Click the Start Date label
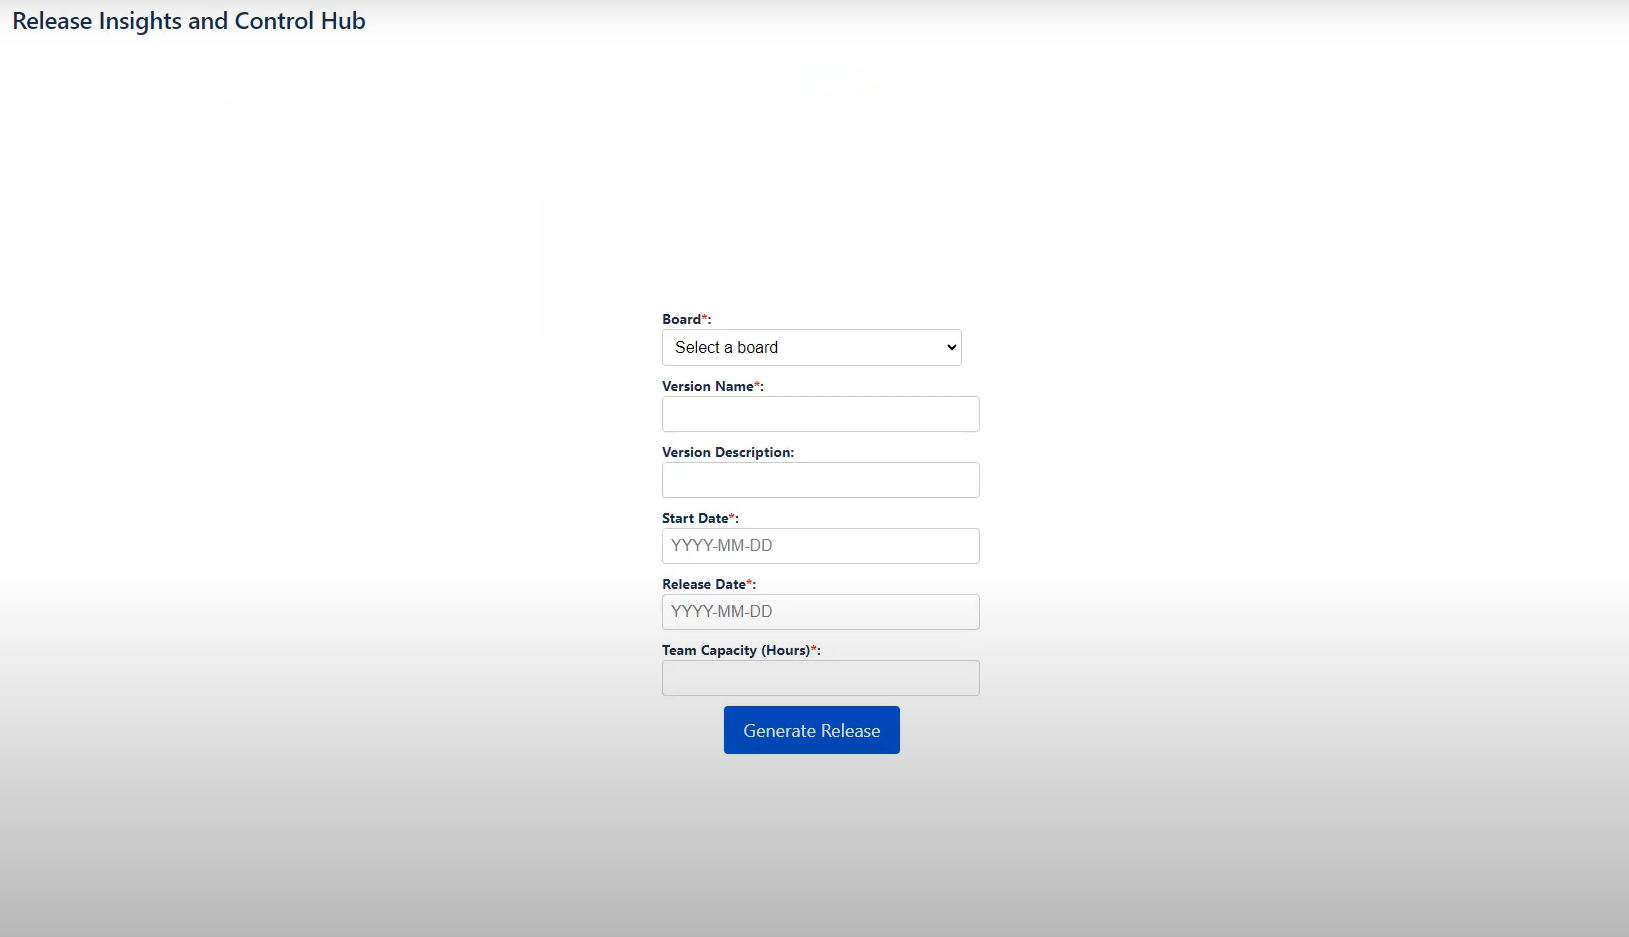This screenshot has width=1629, height=937. pos(700,518)
